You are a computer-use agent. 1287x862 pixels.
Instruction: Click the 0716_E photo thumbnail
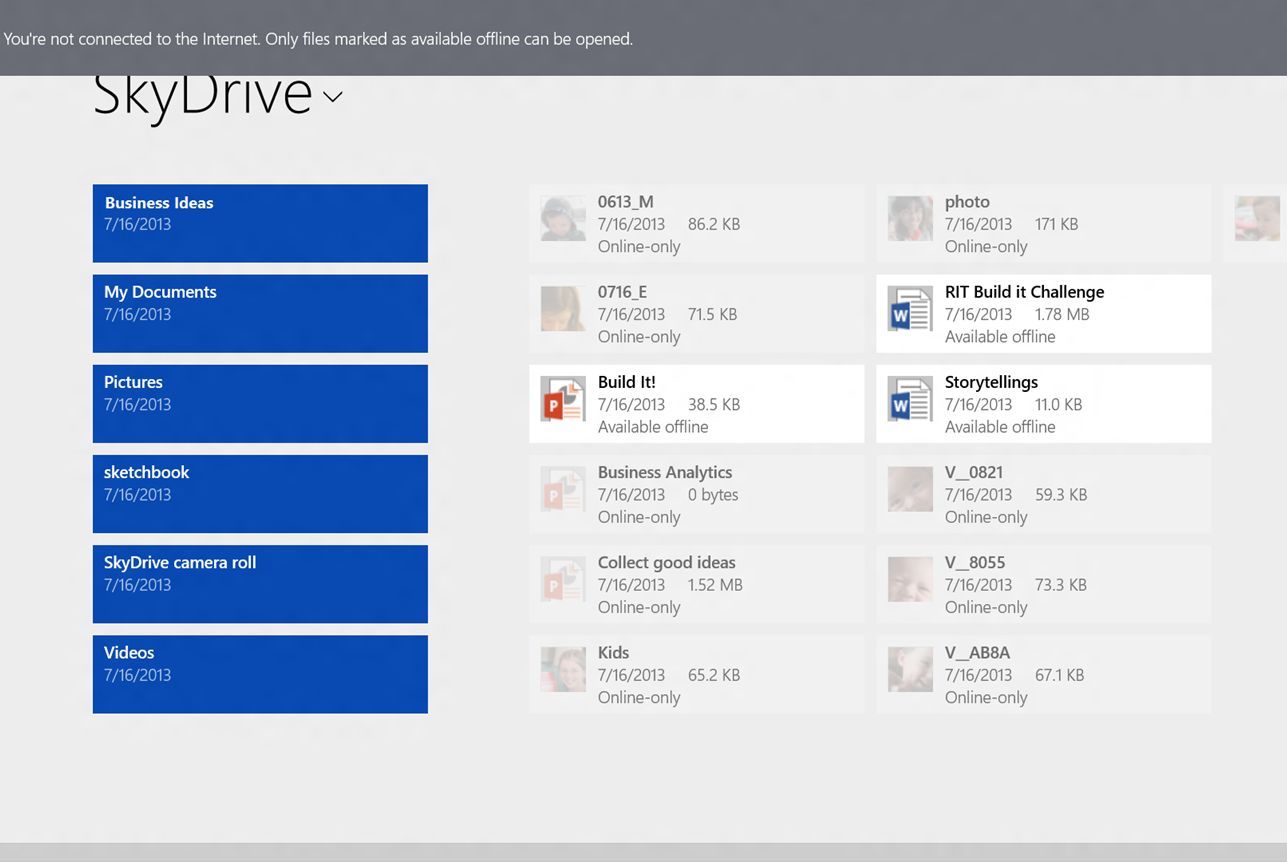click(563, 308)
